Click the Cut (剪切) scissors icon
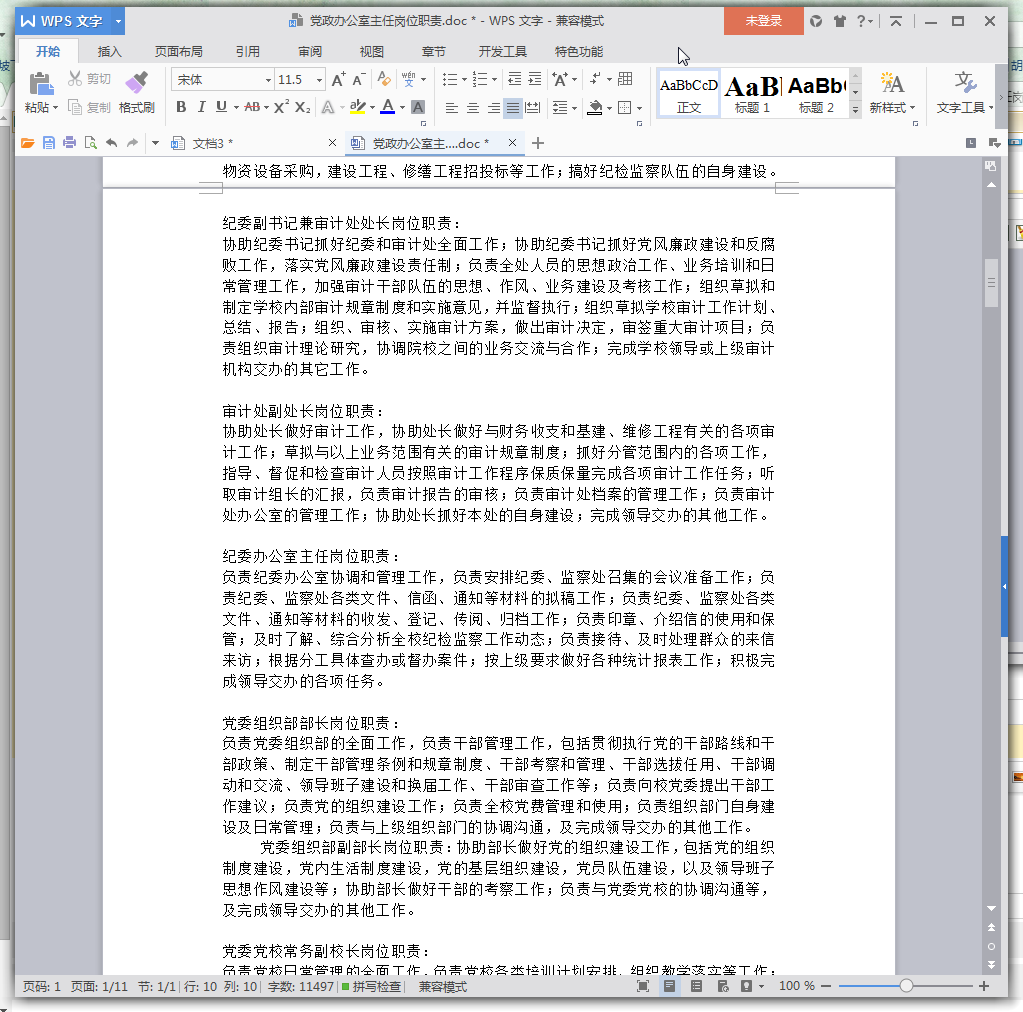 pos(75,79)
